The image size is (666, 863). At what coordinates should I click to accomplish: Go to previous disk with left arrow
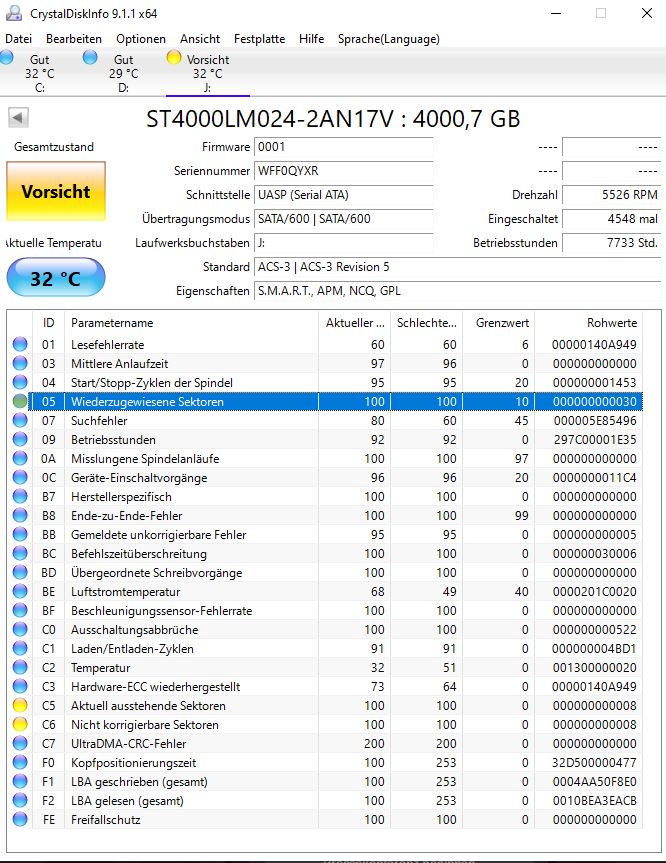tap(18, 117)
